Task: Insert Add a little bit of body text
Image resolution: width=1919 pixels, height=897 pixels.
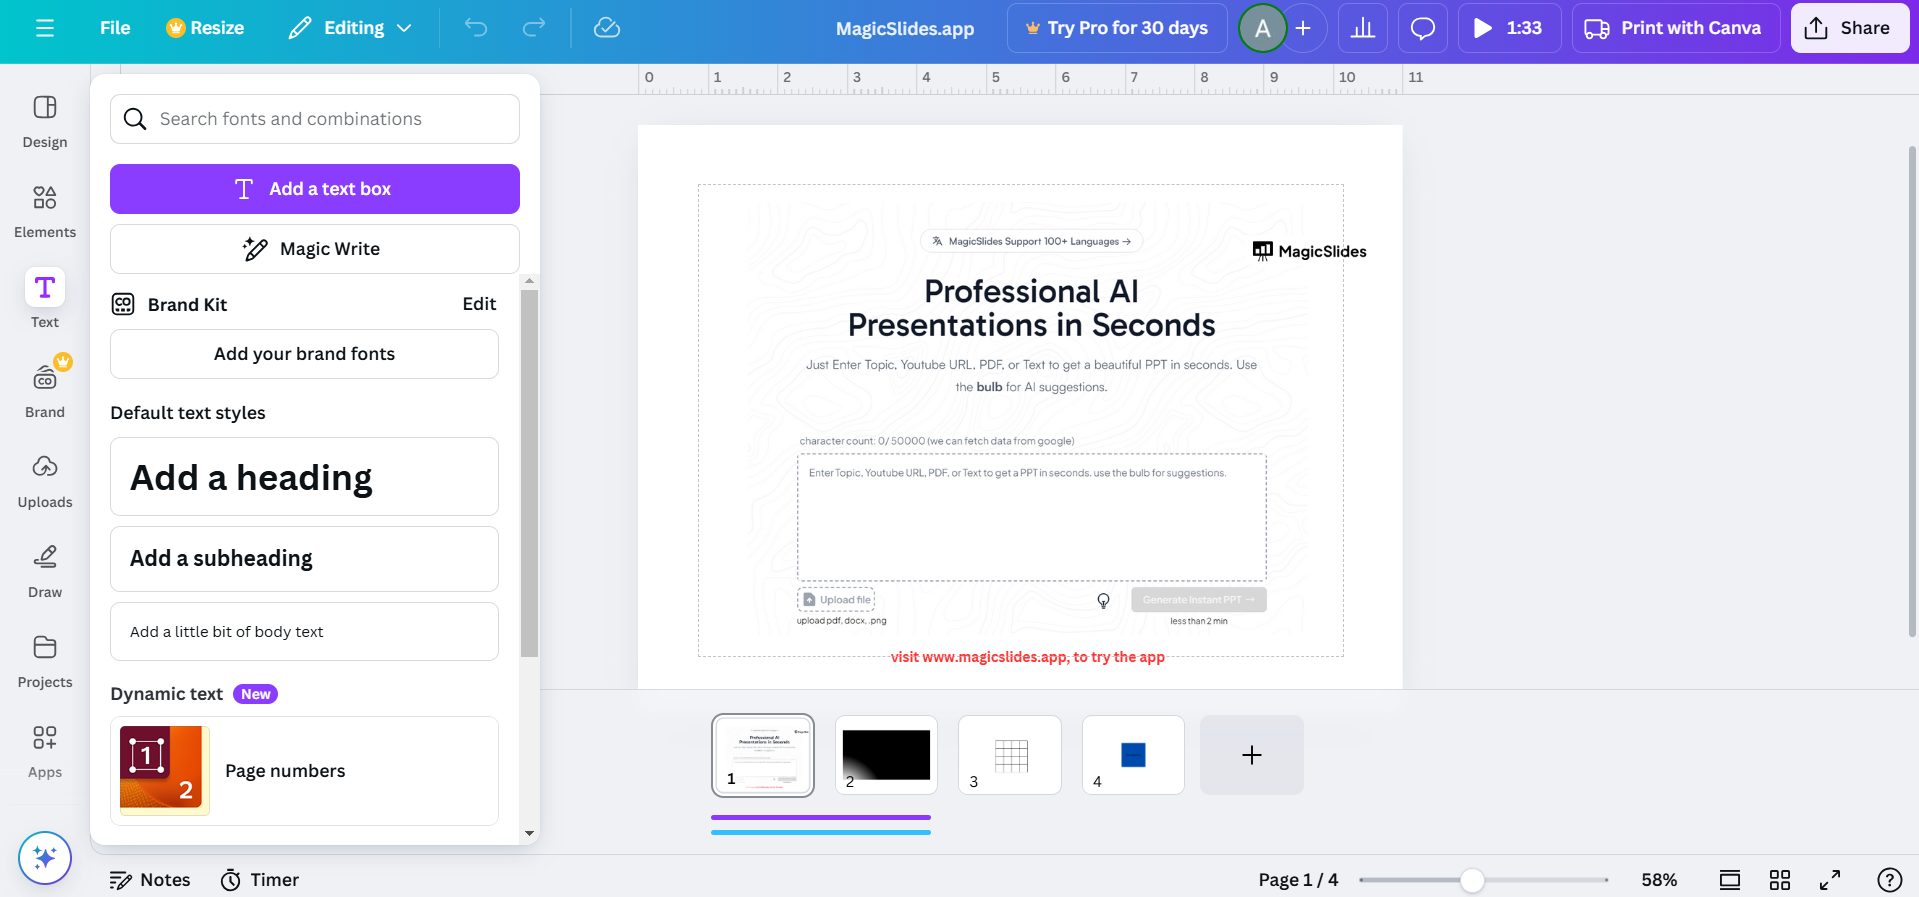Action: [304, 632]
